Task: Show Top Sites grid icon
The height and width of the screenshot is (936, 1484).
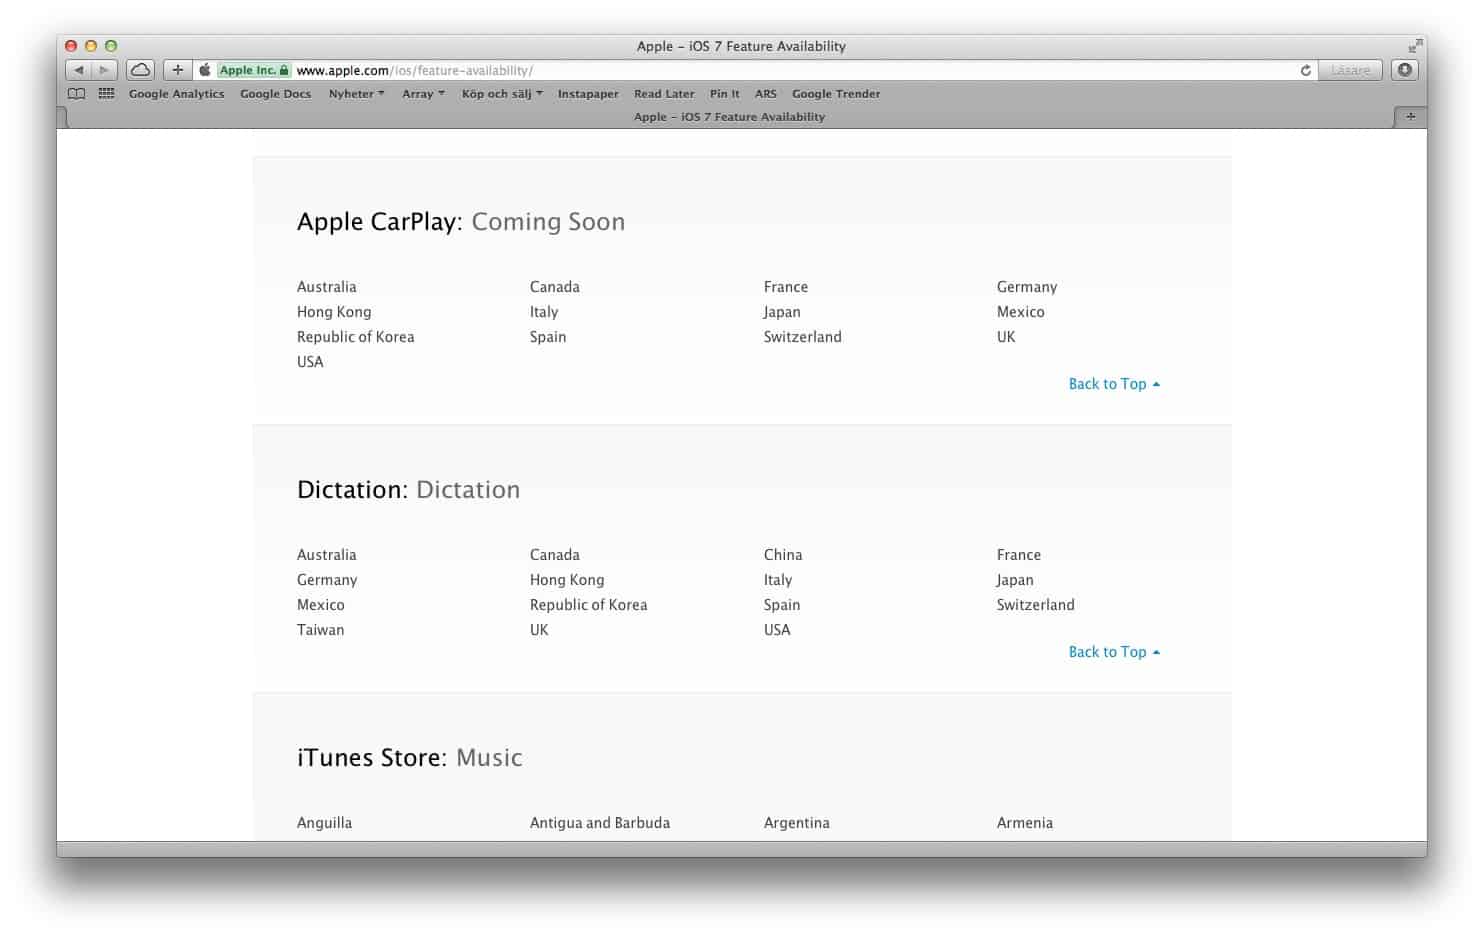Action: point(106,94)
